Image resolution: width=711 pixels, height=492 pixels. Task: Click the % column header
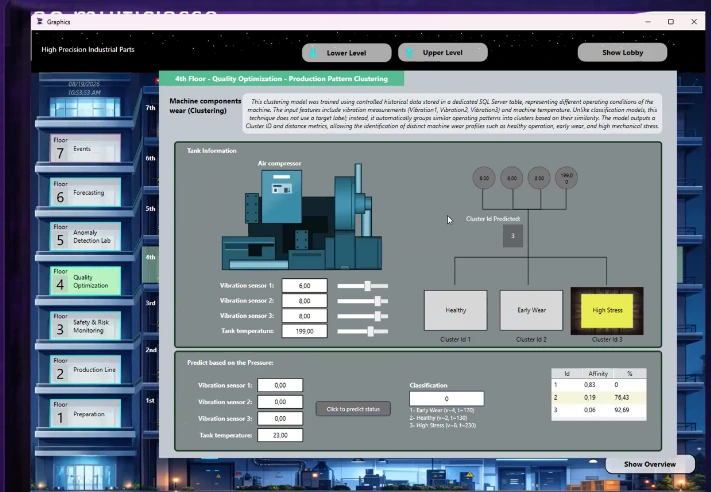point(629,374)
